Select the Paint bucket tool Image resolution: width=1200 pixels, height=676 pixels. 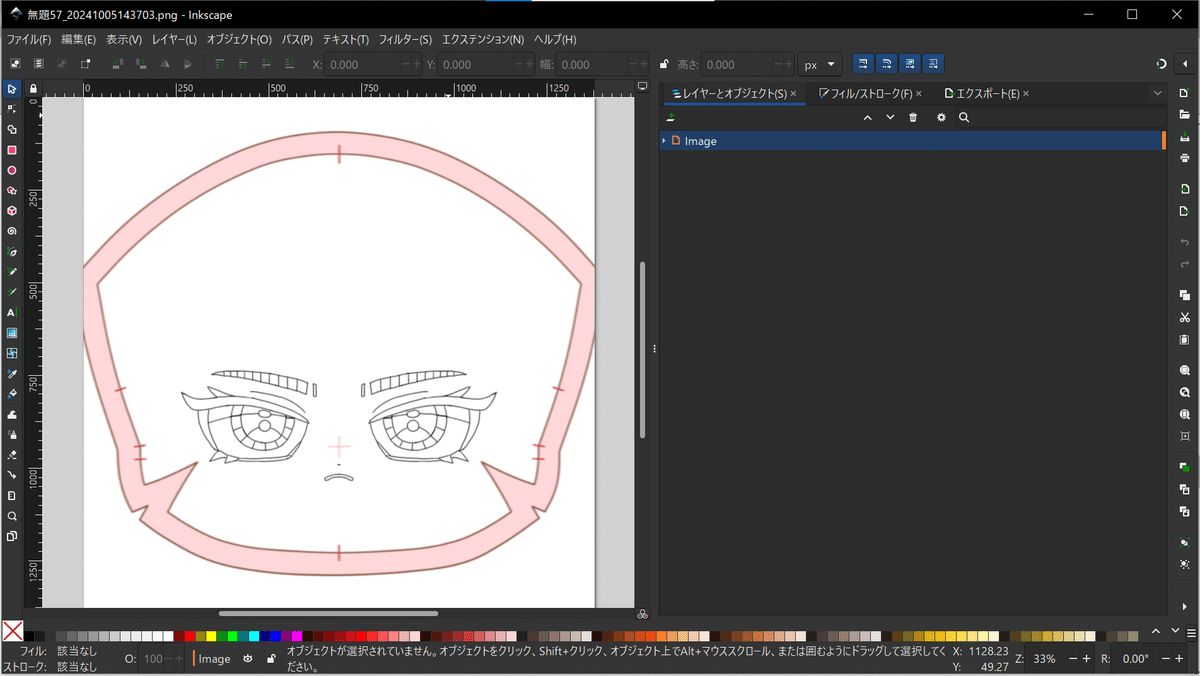12,394
